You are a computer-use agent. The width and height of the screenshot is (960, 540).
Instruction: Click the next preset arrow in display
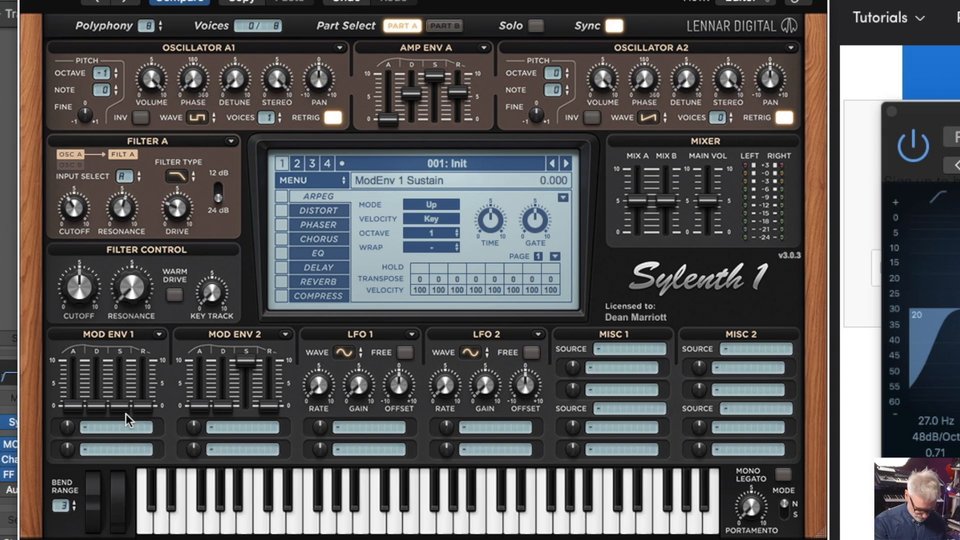click(x=565, y=163)
